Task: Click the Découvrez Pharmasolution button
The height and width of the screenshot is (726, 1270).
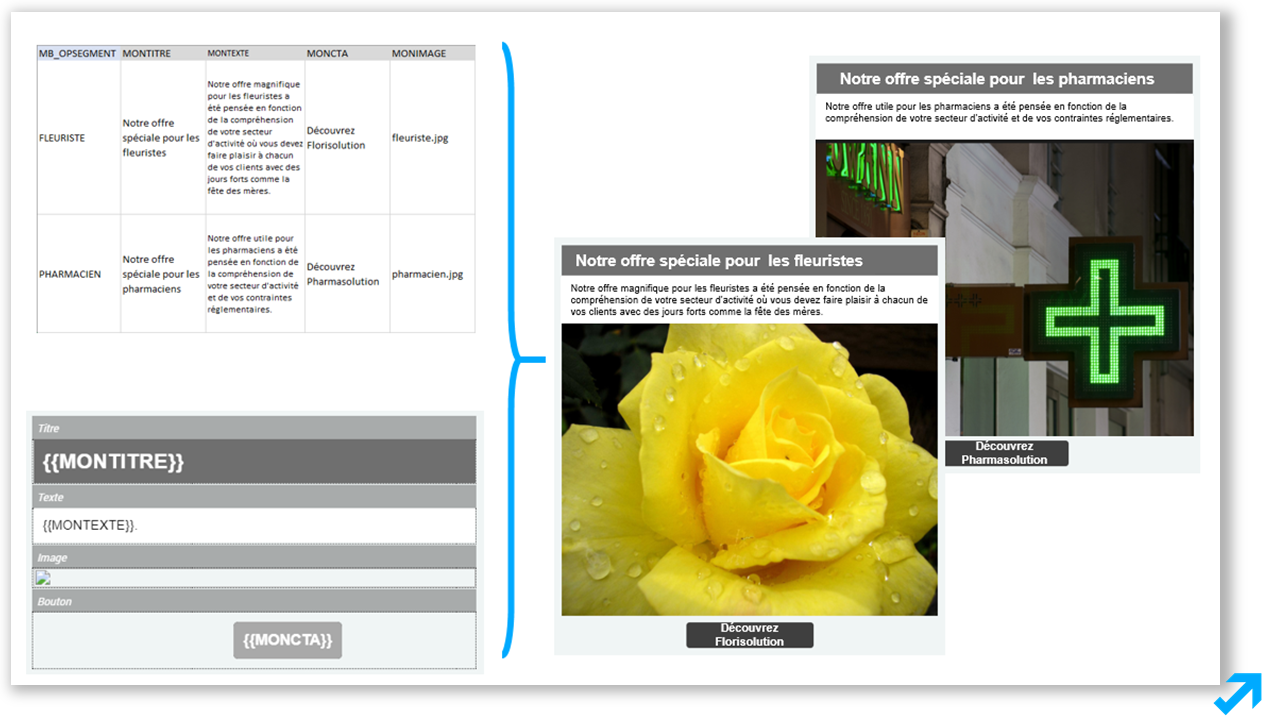Action: coord(1007,453)
